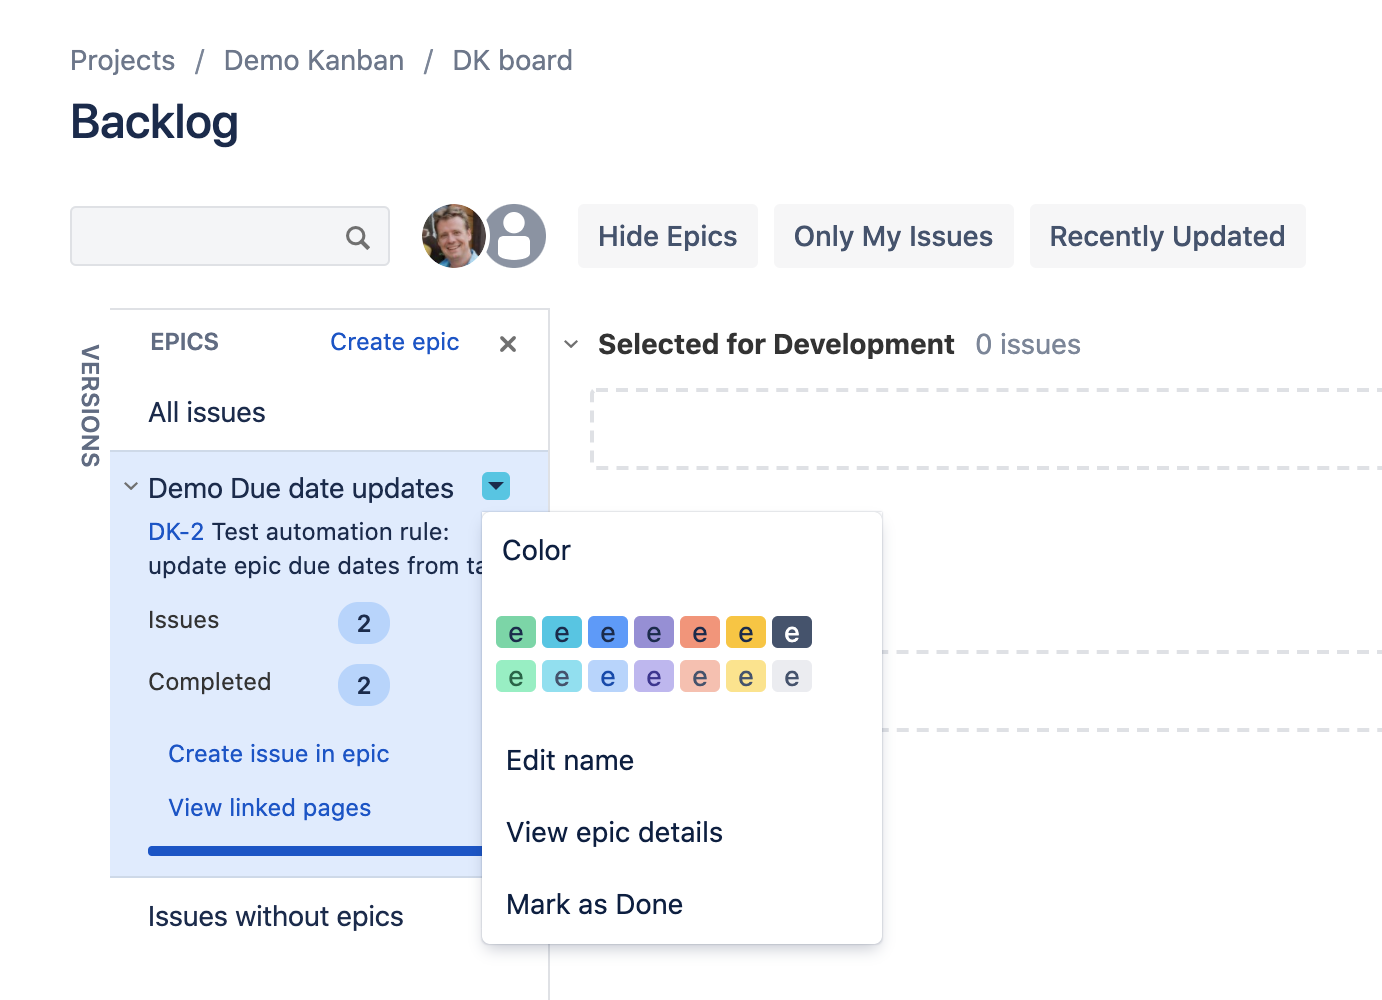The width and height of the screenshot is (1382, 1000).
Task: Open the epic dropdown arrow menu
Action: 496,486
